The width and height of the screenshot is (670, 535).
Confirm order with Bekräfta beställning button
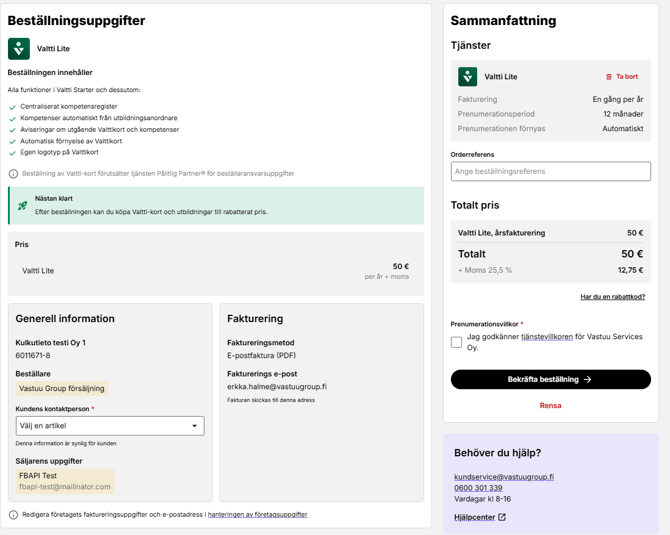tap(550, 379)
